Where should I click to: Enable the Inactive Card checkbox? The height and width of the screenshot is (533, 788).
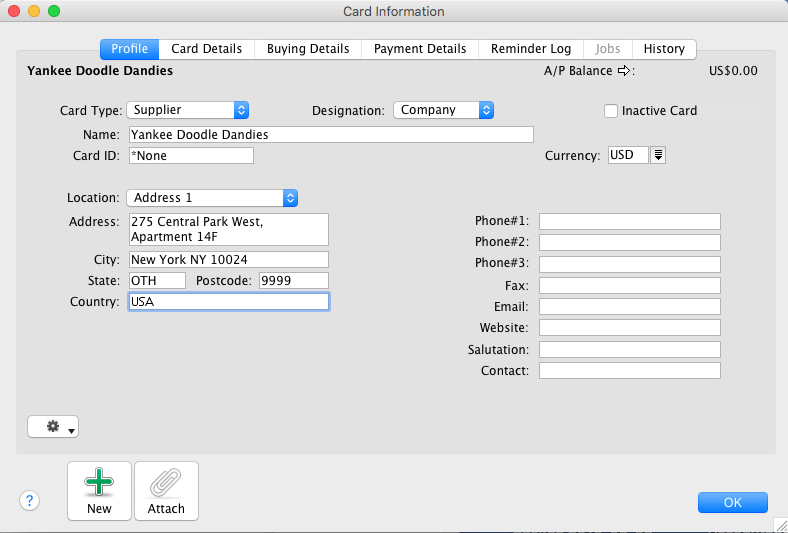point(611,111)
